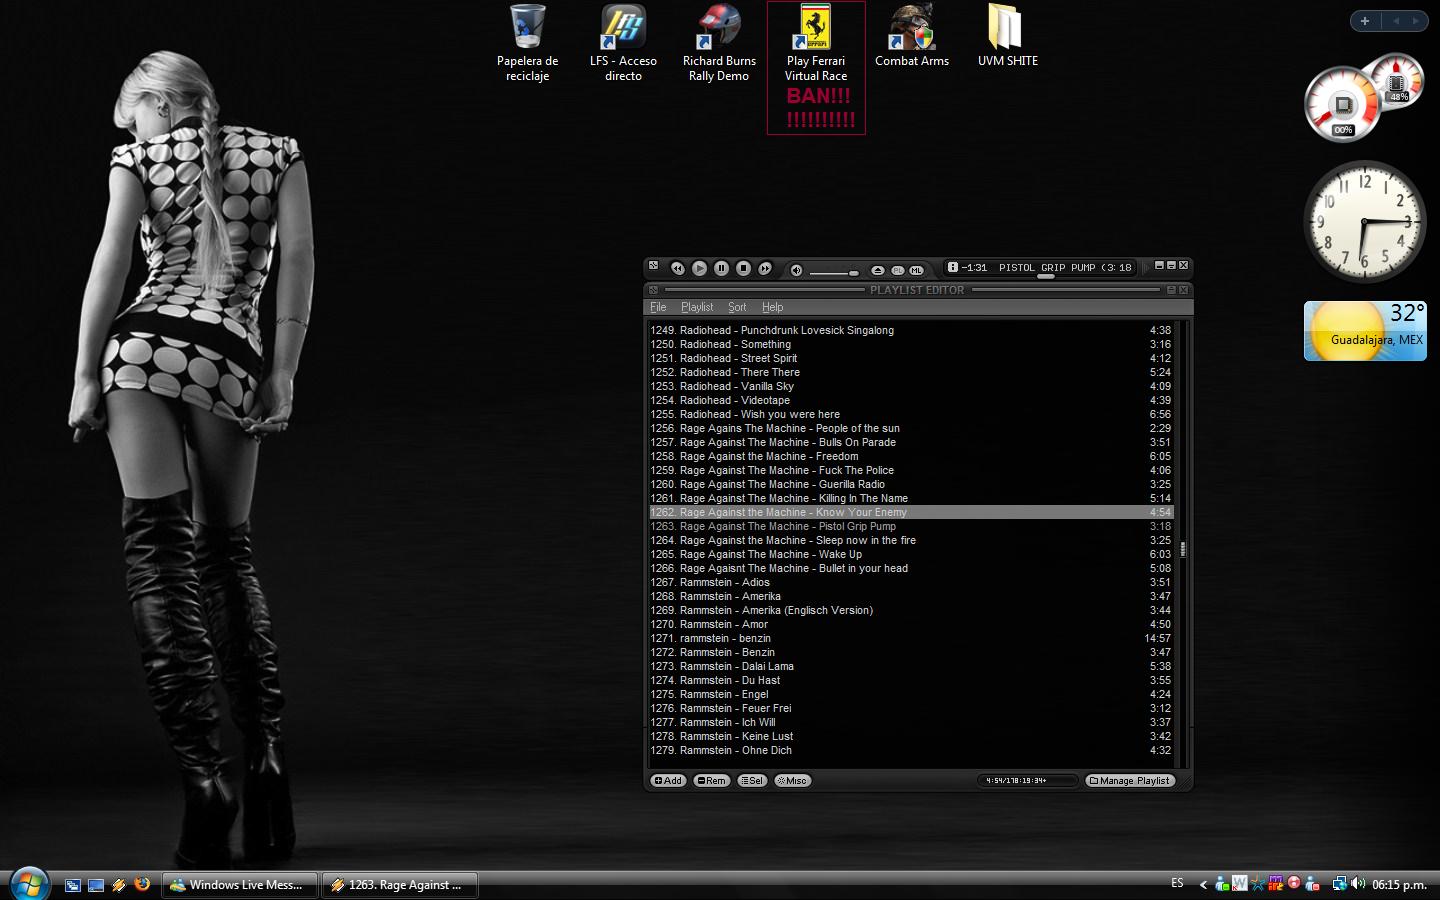Click the Misc button in playlist editor

pos(793,781)
